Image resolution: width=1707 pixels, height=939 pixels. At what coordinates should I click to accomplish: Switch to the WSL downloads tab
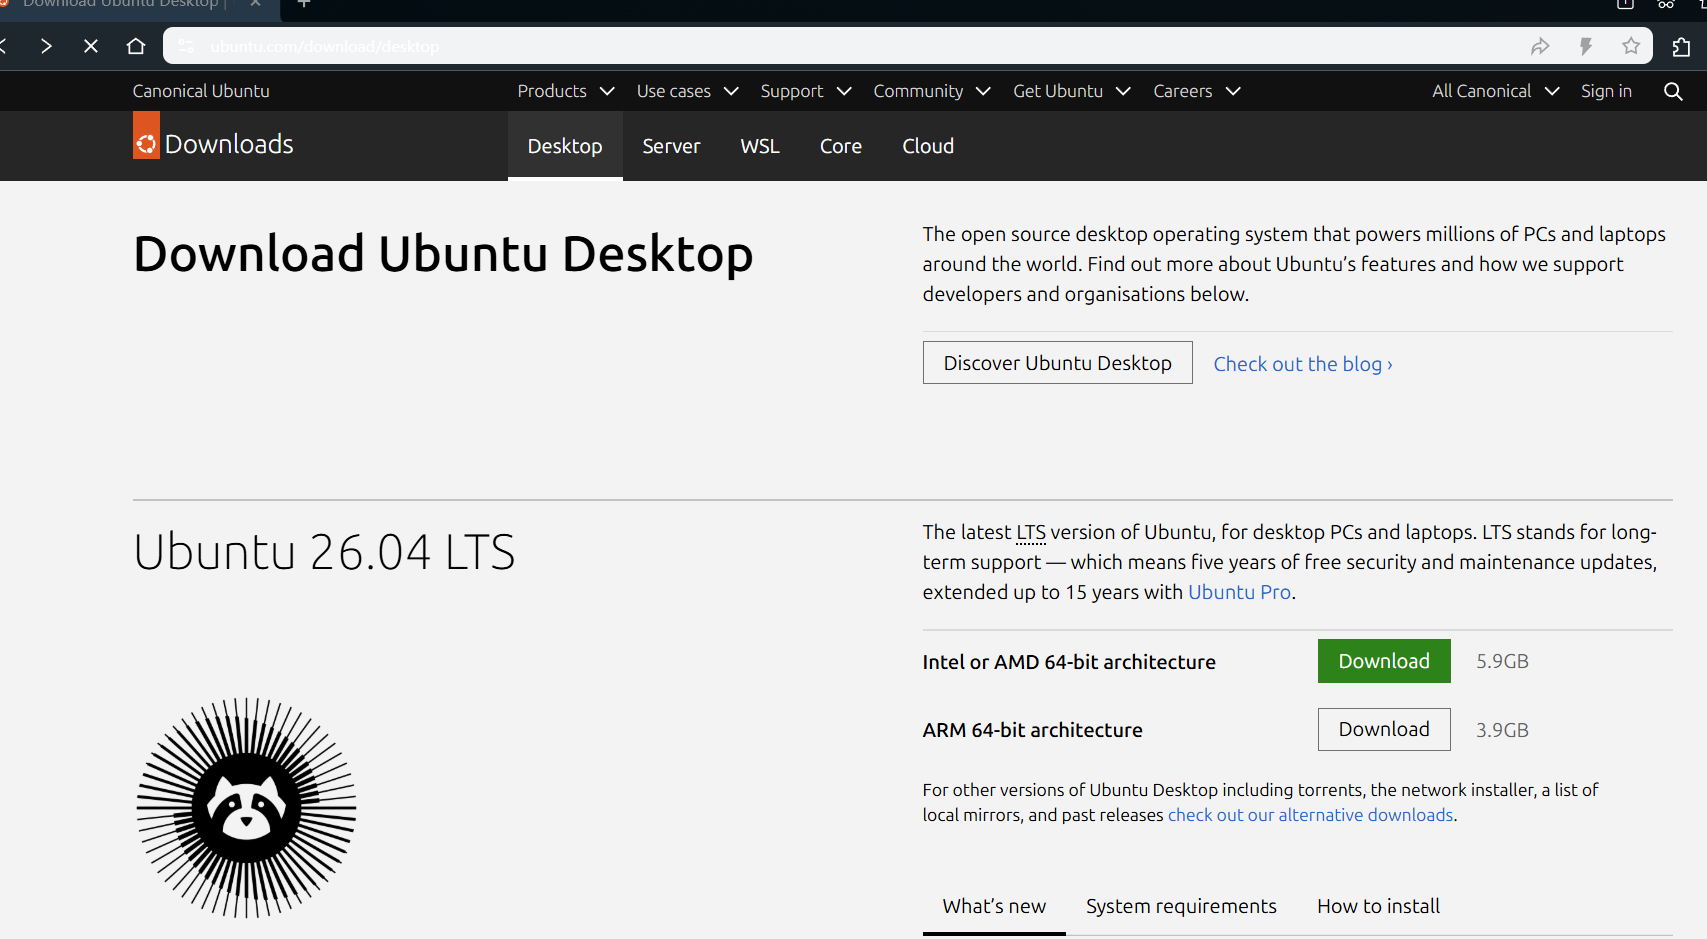tap(760, 146)
